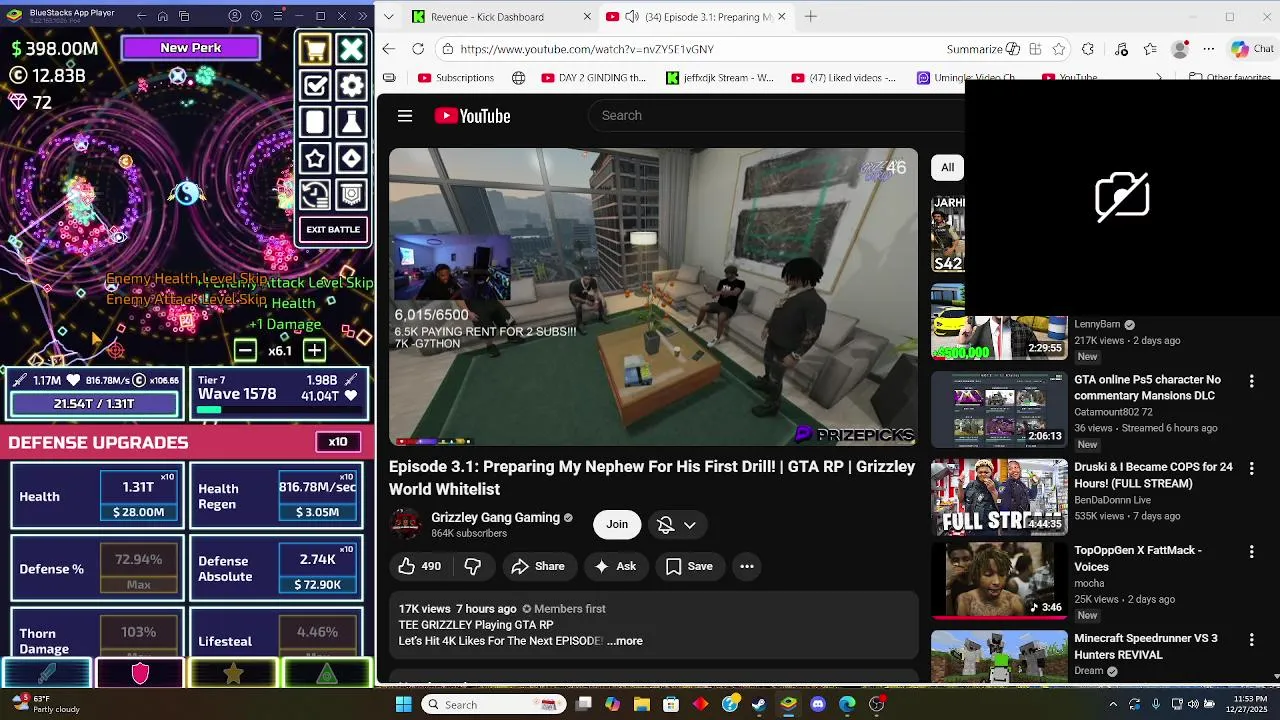Decrease game speed with minus button
Image resolution: width=1280 pixels, height=720 pixels.
click(x=245, y=350)
